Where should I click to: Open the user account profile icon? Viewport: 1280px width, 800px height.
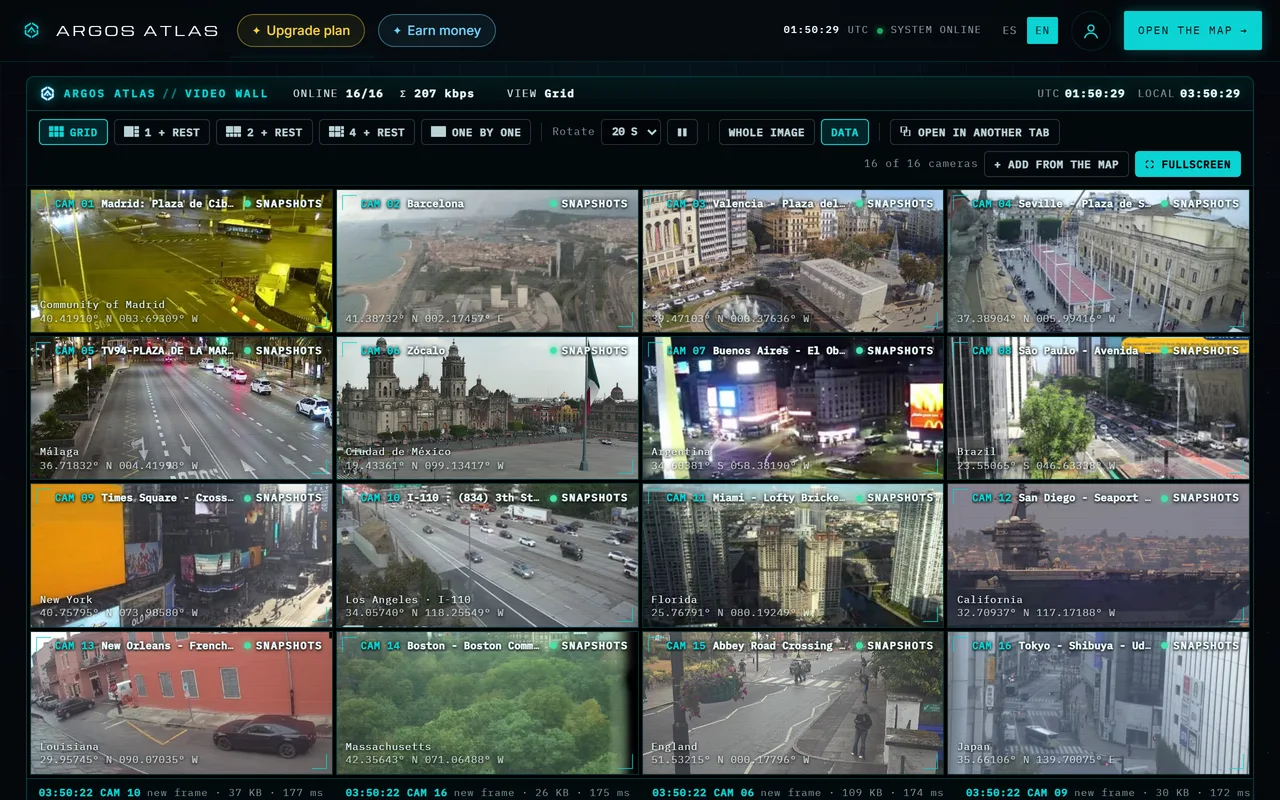[x=1091, y=31]
